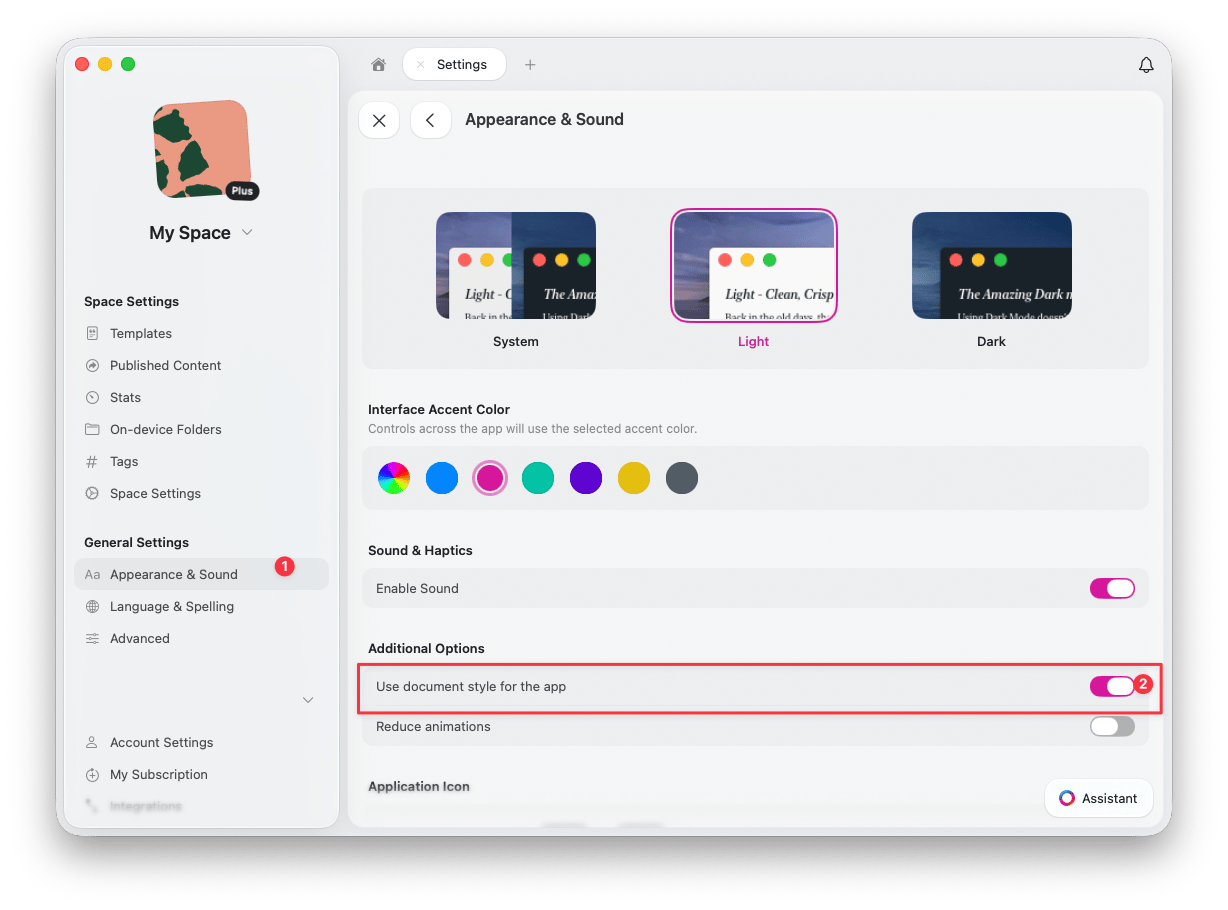The height and width of the screenshot is (910, 1228).
Task: Expand the sidebar chevron above Account Settings
Action: click(x=308, y=700)
